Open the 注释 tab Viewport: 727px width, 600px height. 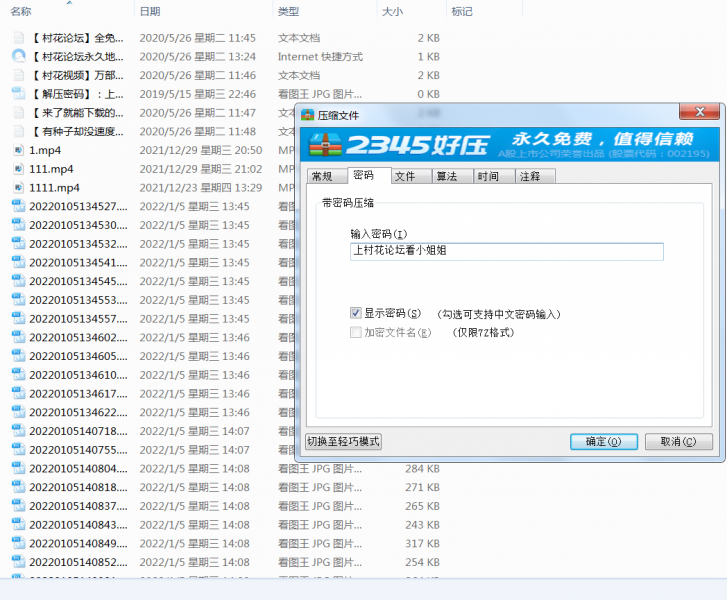(x=530, y=176)
